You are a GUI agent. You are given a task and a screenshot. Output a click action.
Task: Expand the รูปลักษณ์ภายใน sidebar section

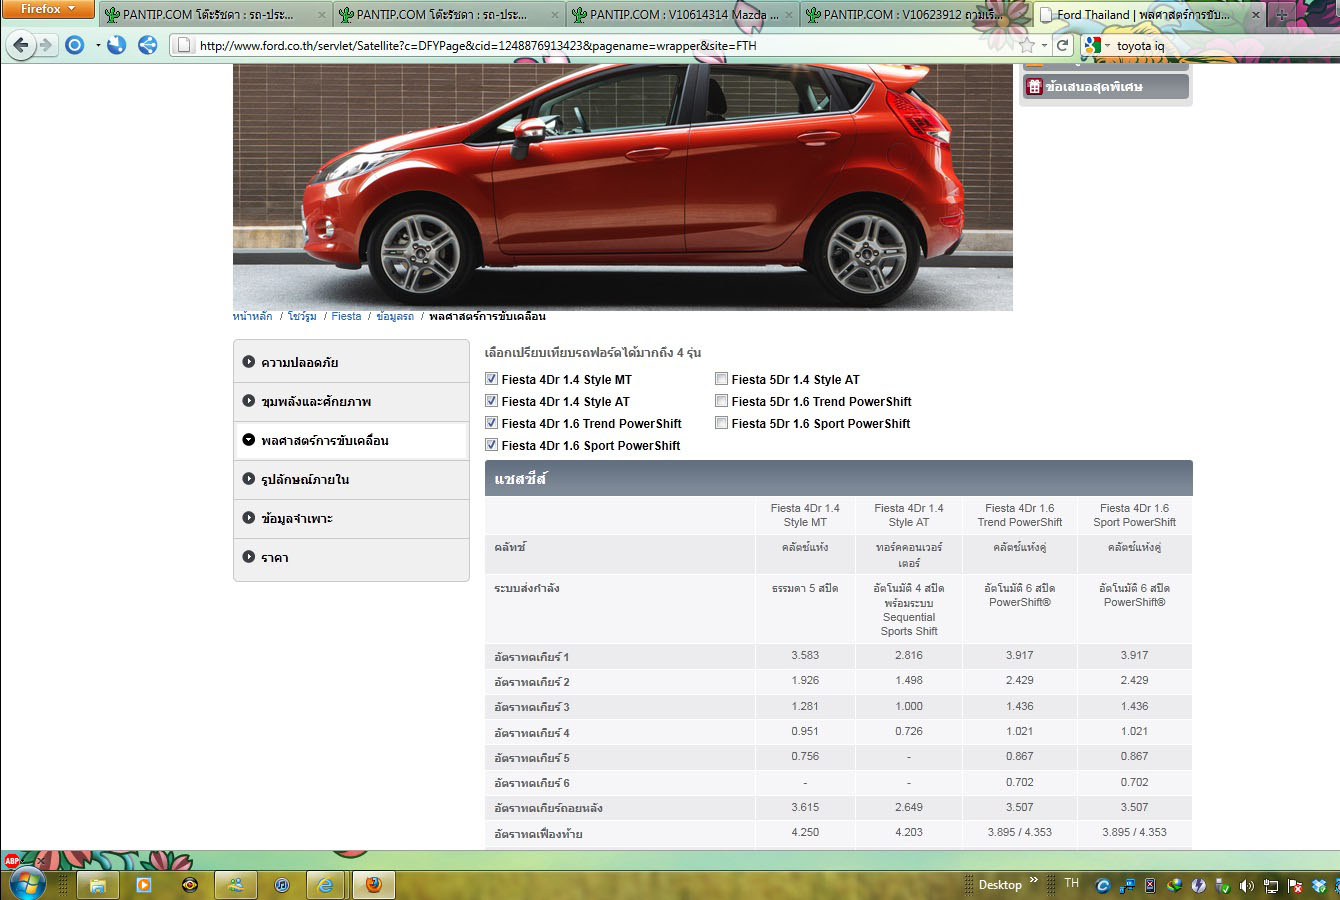click(351, 479)
